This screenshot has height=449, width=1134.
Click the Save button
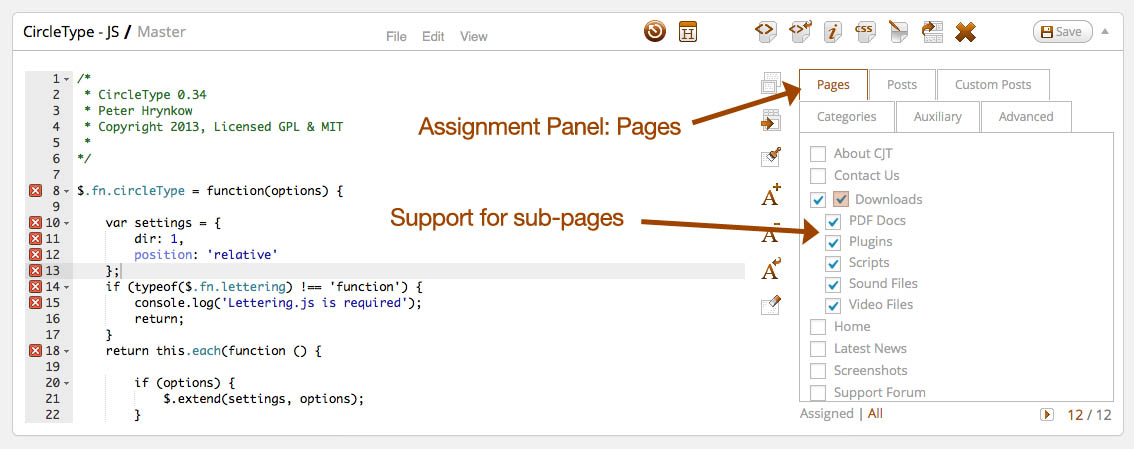1061,32
